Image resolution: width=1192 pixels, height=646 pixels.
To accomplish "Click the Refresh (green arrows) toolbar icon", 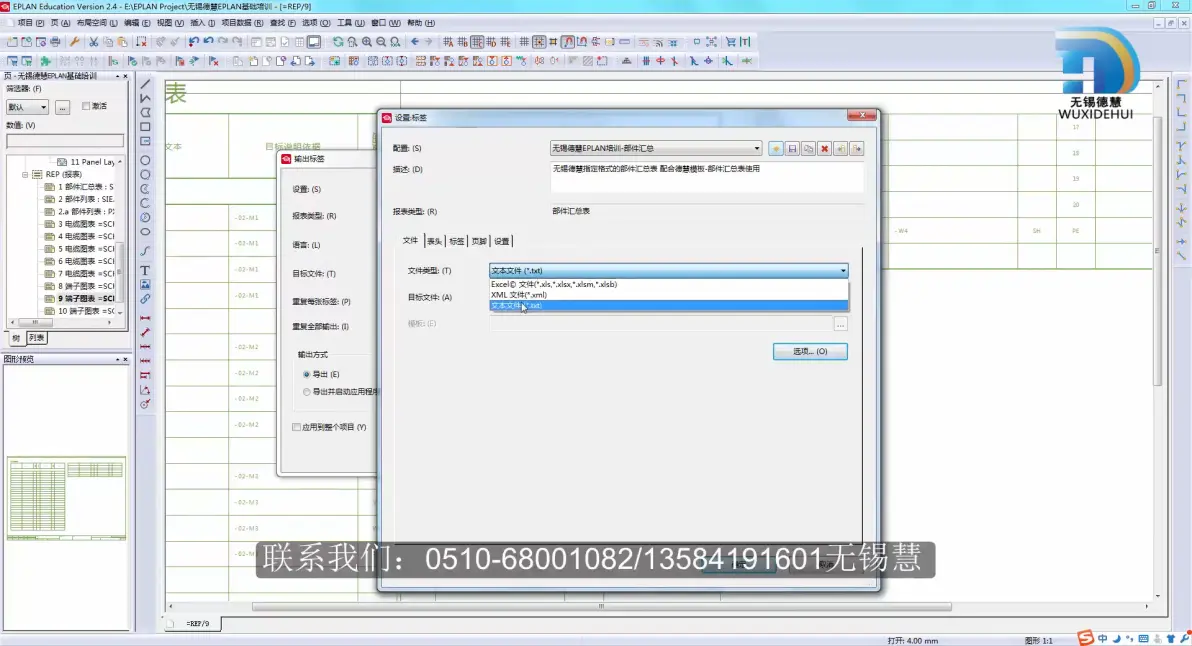I will pyautogui.click(x=338, y=43).
